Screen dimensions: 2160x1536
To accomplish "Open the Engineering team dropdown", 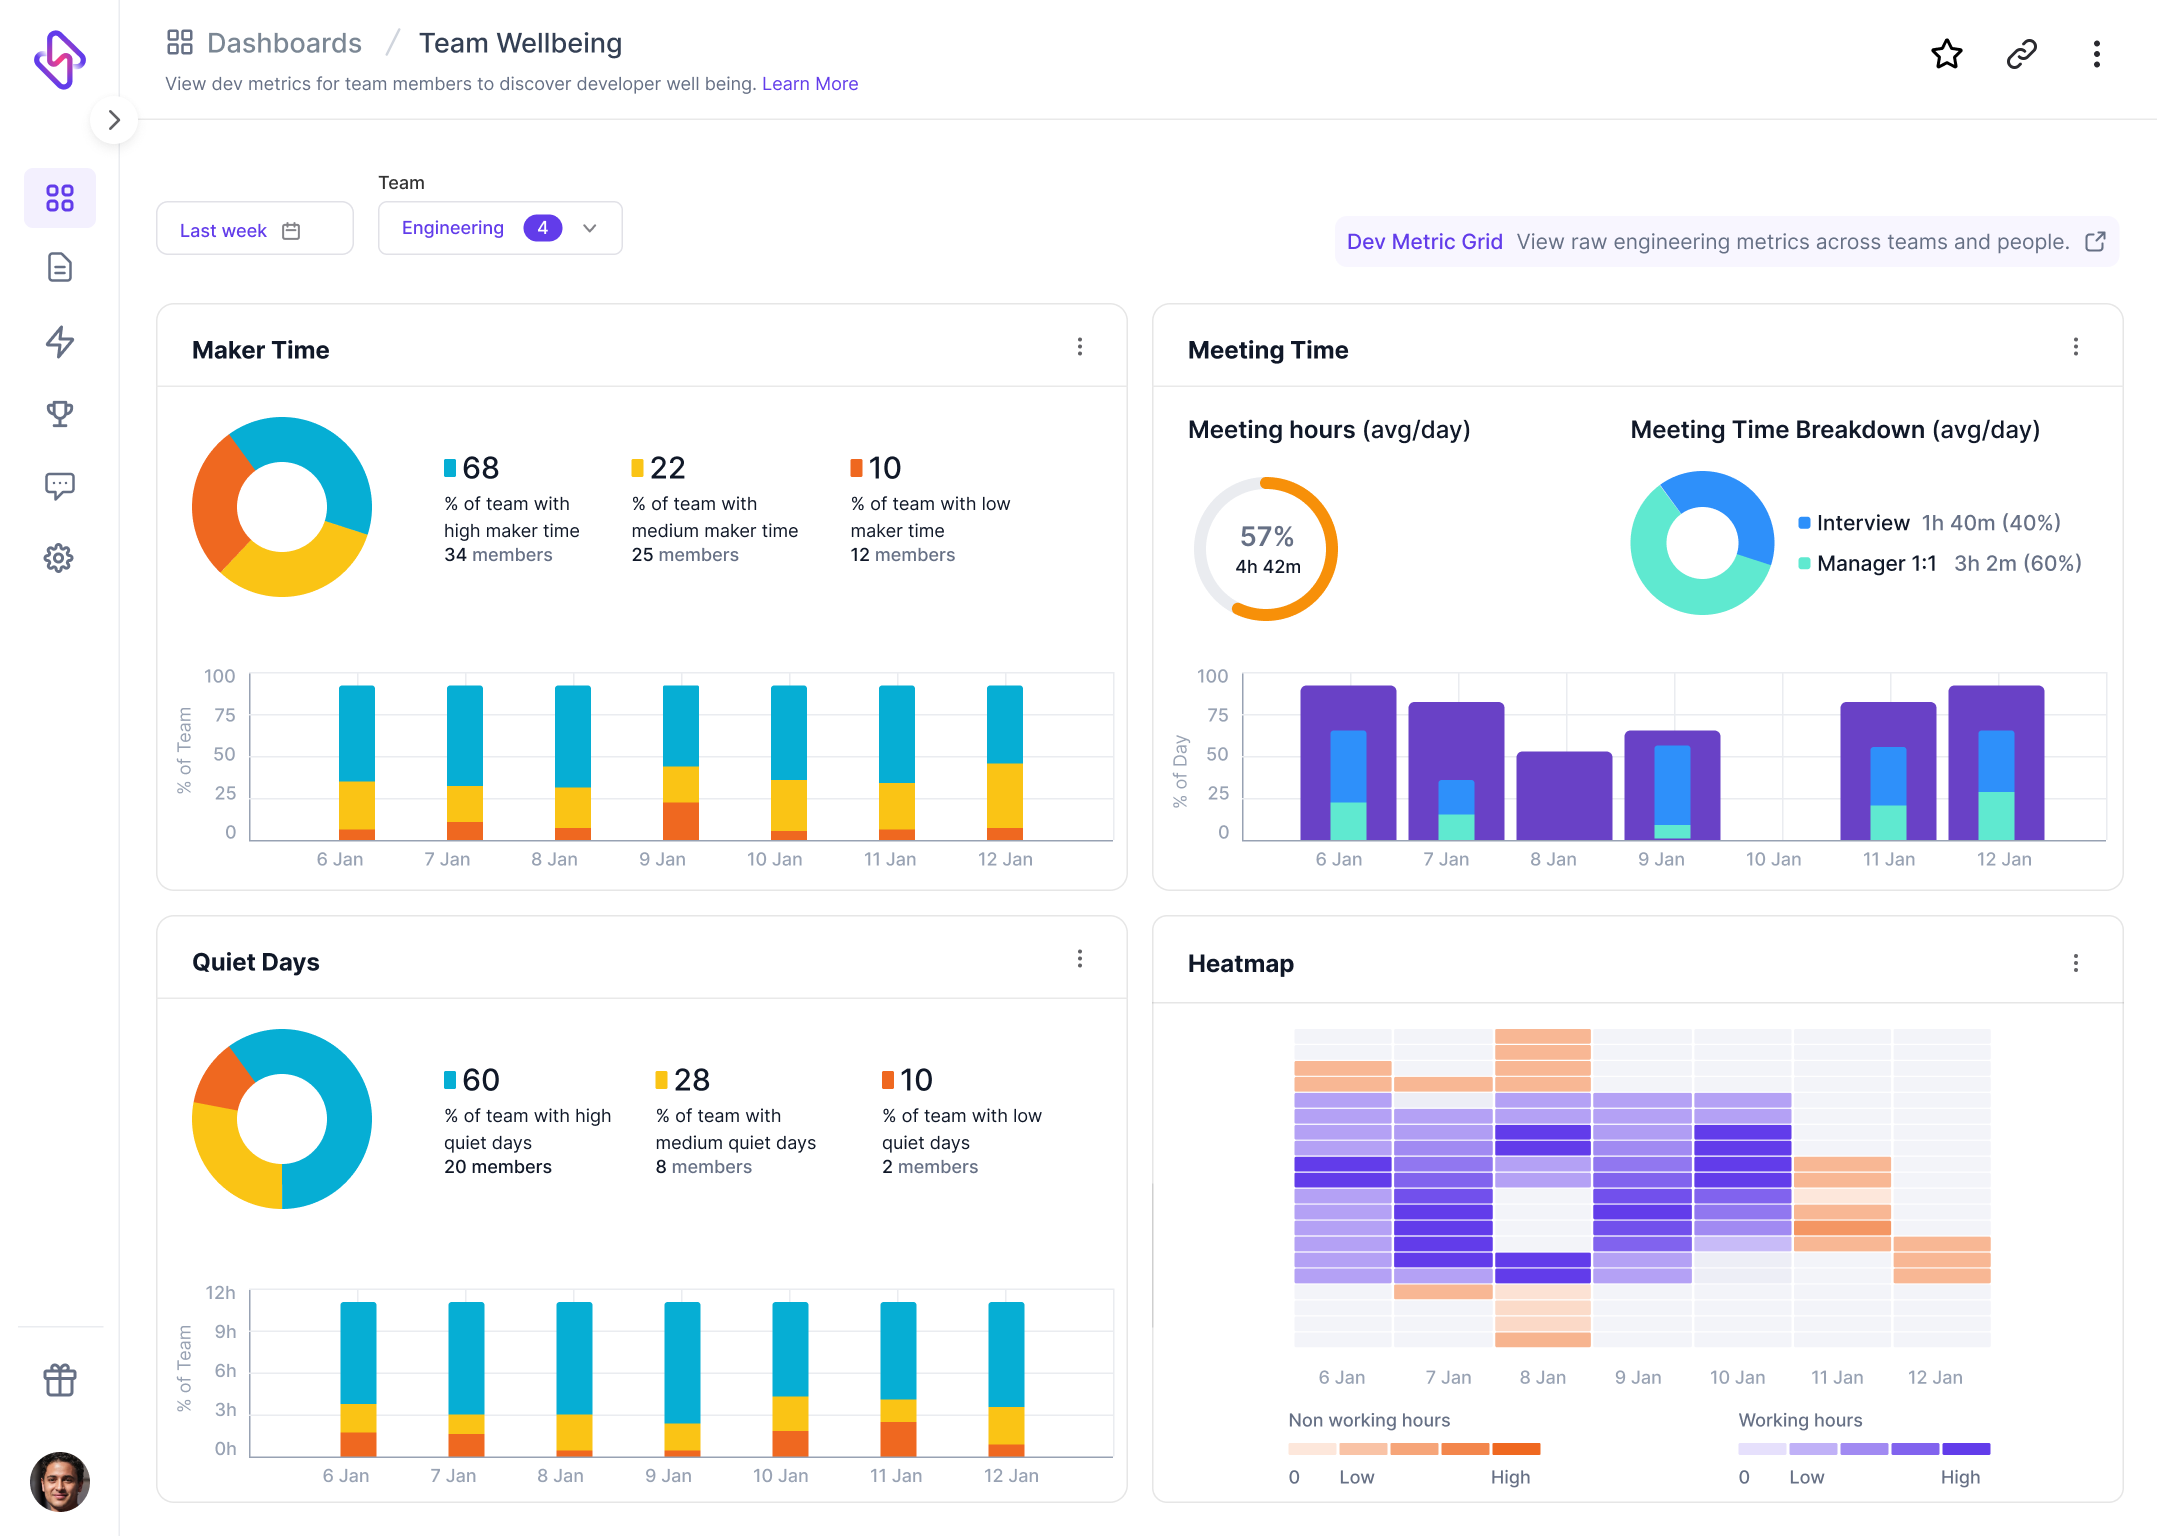I will 500,228.
